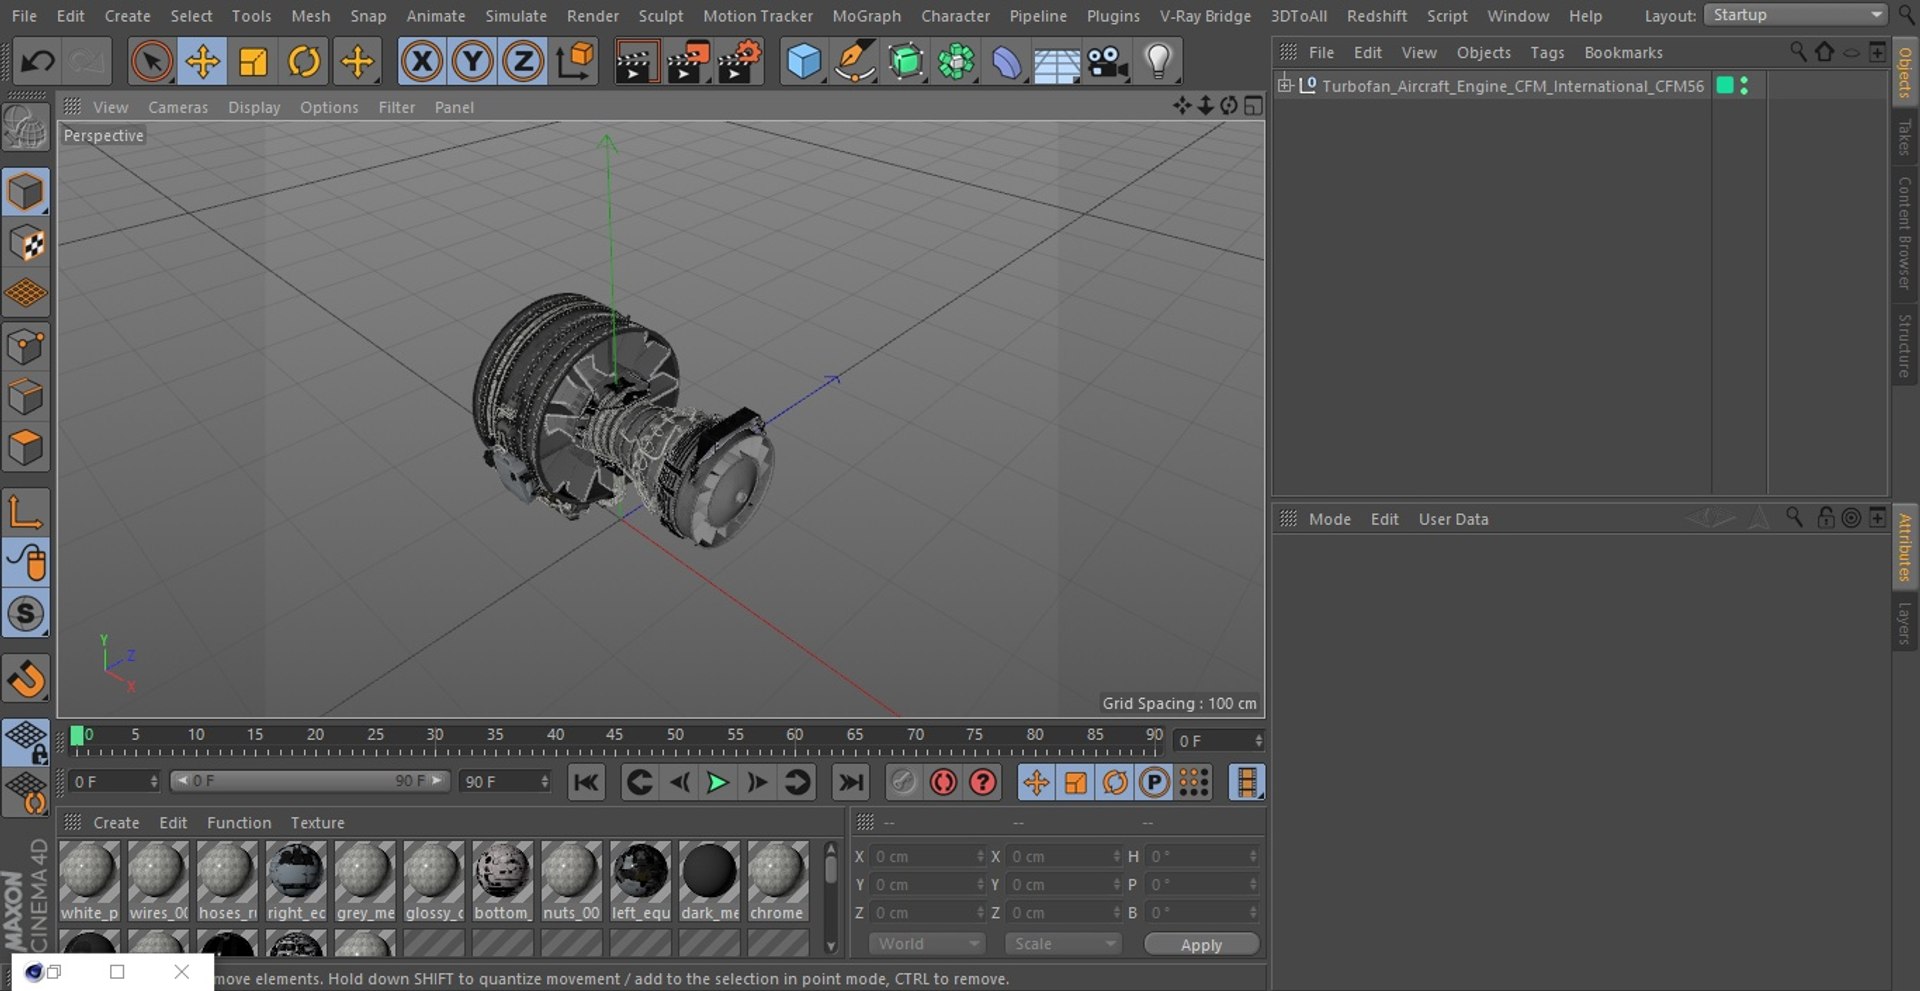
Task: Switch to Polygons mode
Action: (26, 447)
